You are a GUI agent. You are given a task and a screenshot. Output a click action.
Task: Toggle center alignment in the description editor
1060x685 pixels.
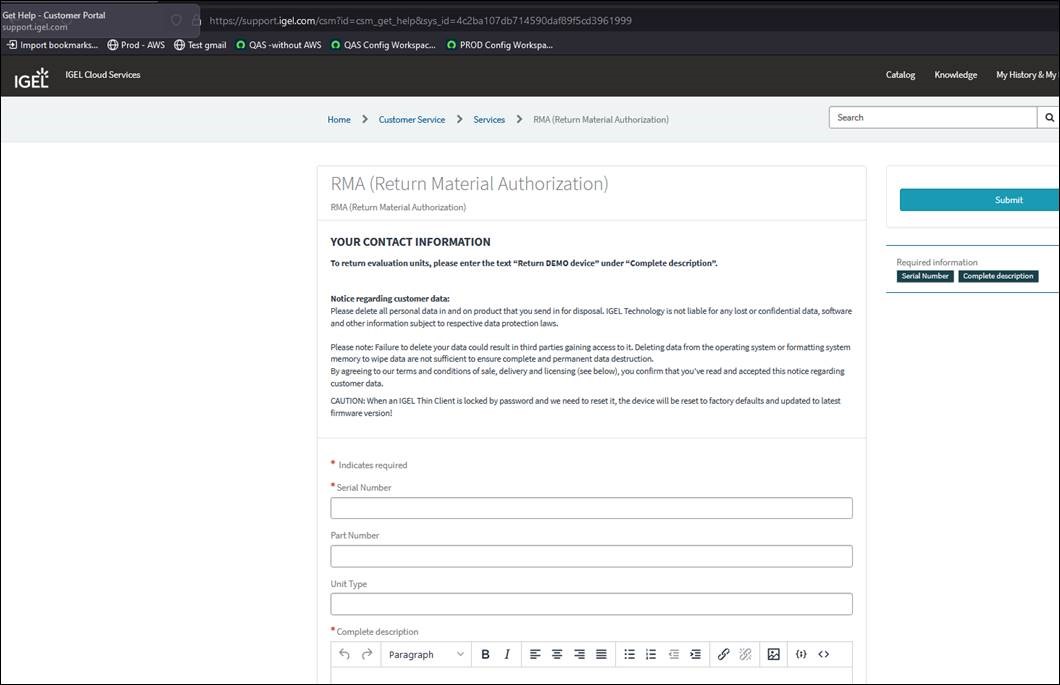pos(556,654)
